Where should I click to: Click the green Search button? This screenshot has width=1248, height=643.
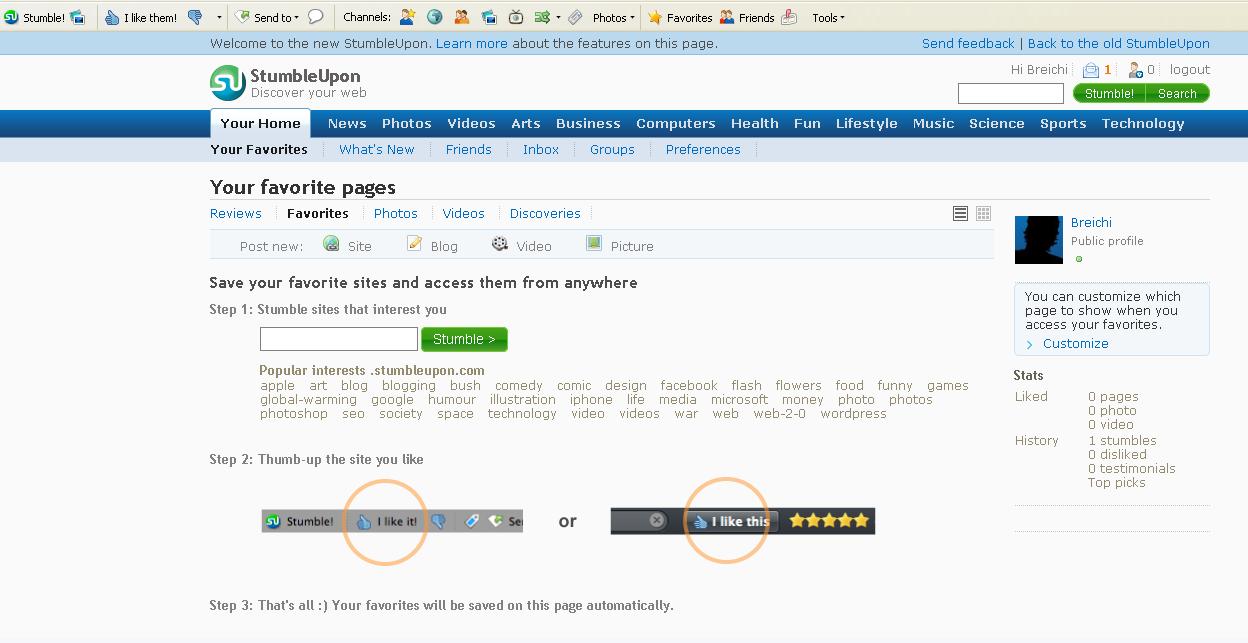pyautogui.click(x=1178, y=93)
